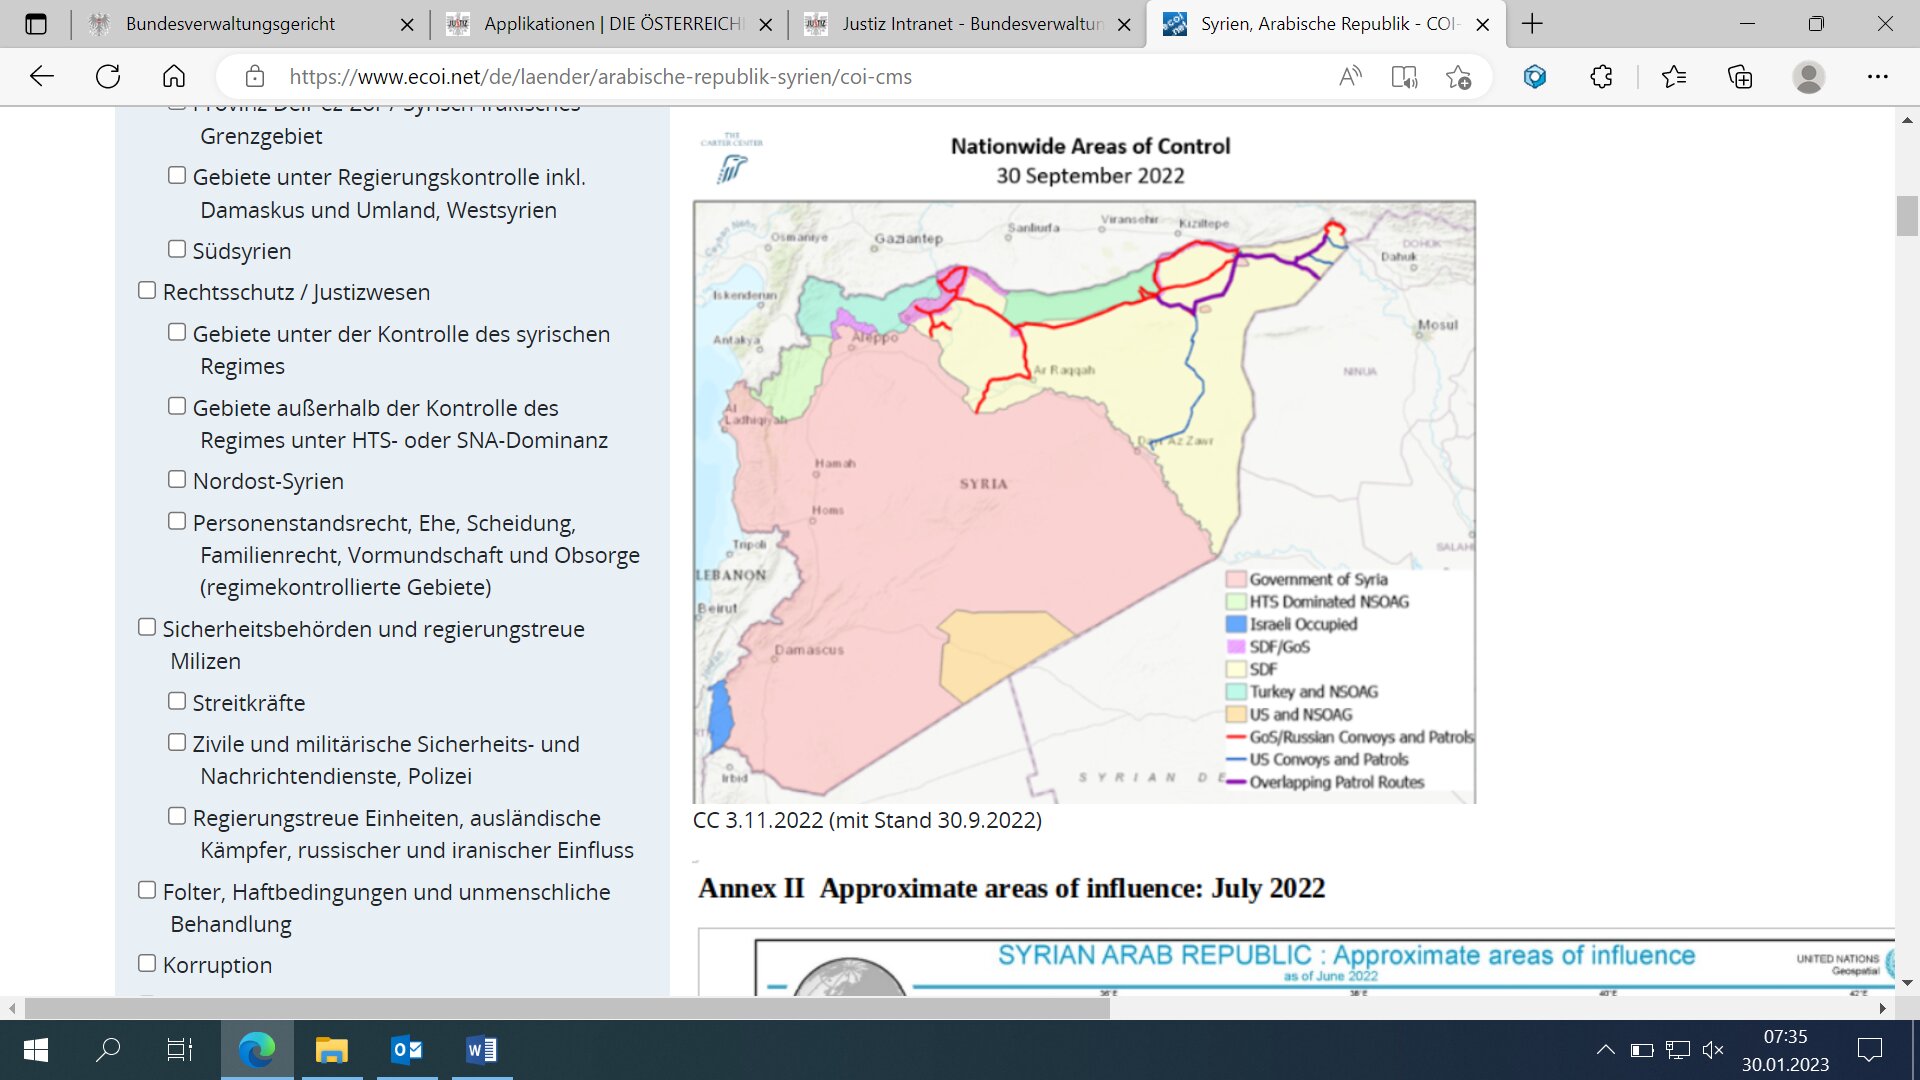Switch to the Bundesverwaltungsgericht tab
1920x1080 pixels.
(x=230, y=24)
